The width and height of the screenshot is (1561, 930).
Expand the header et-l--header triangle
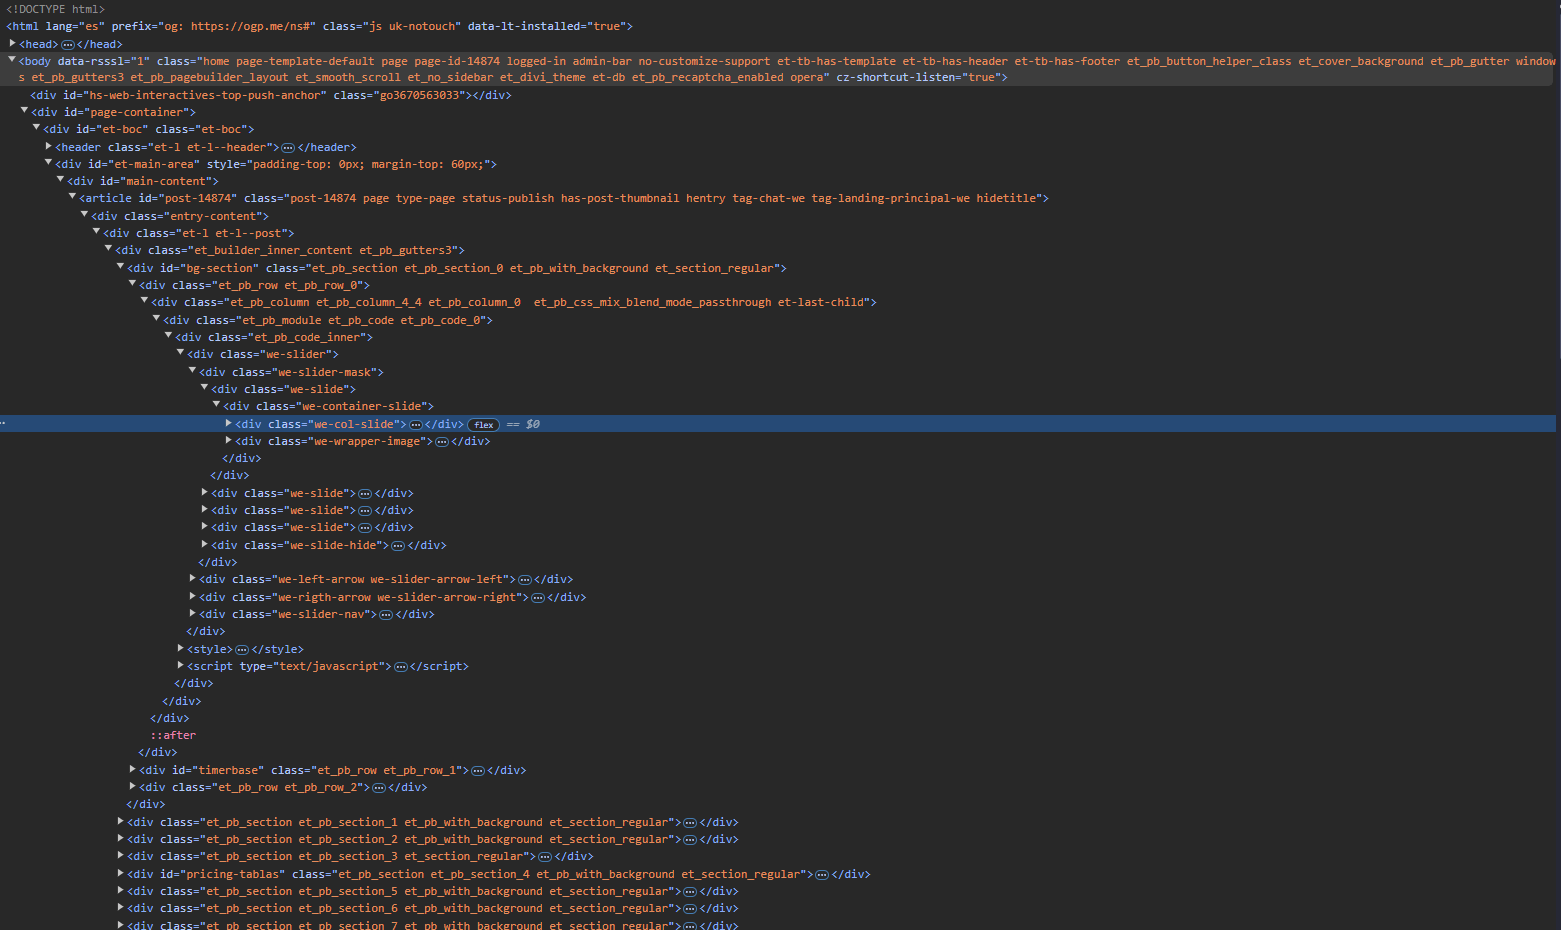(49, 146)
